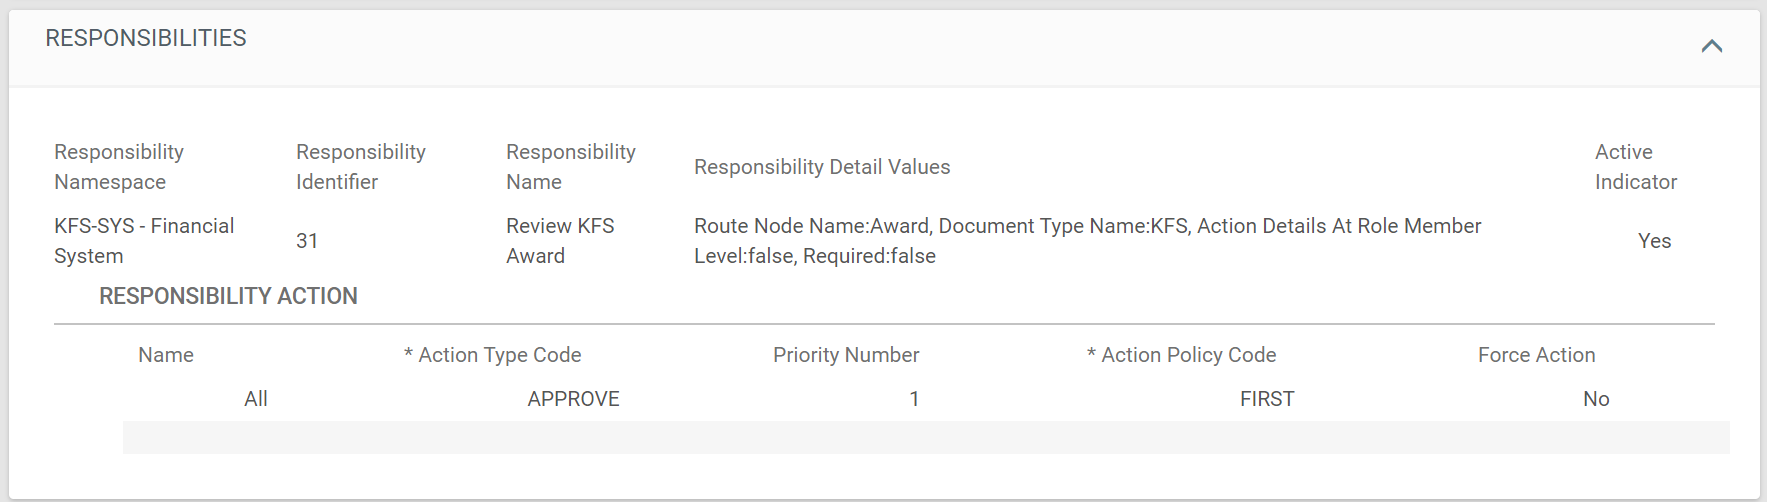Viewport: 1767px width, 502px height.
Task: Click the Priority Number column header
Action: (x=846, y=355)
